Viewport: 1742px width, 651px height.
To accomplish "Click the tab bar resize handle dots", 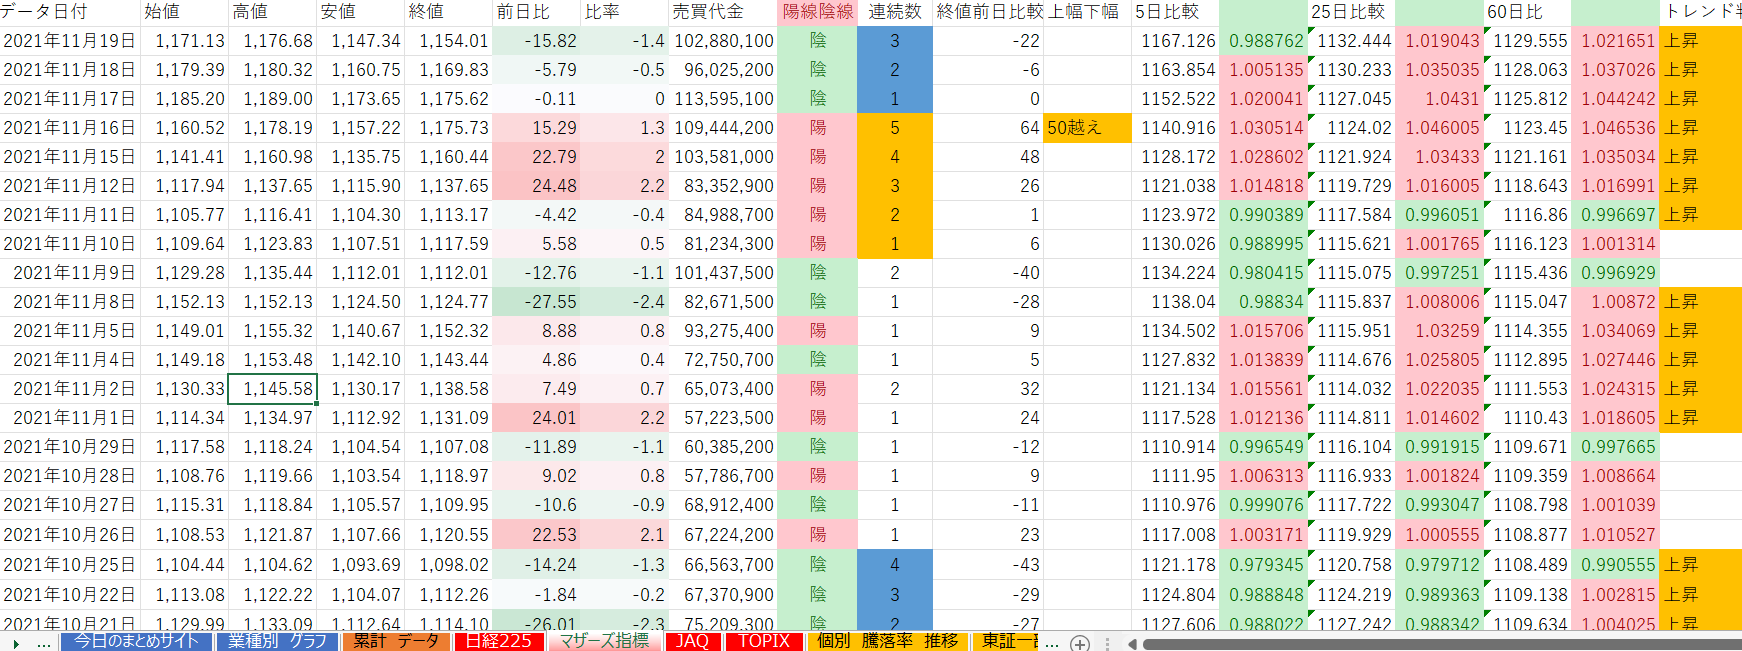I will point(1107,643).
